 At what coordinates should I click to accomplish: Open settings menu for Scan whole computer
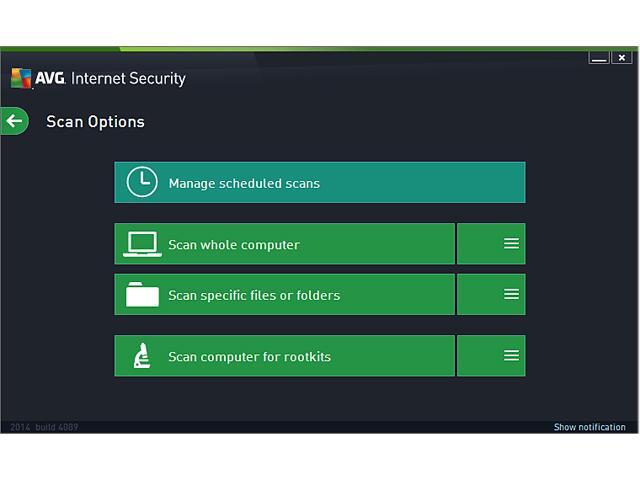511,244
